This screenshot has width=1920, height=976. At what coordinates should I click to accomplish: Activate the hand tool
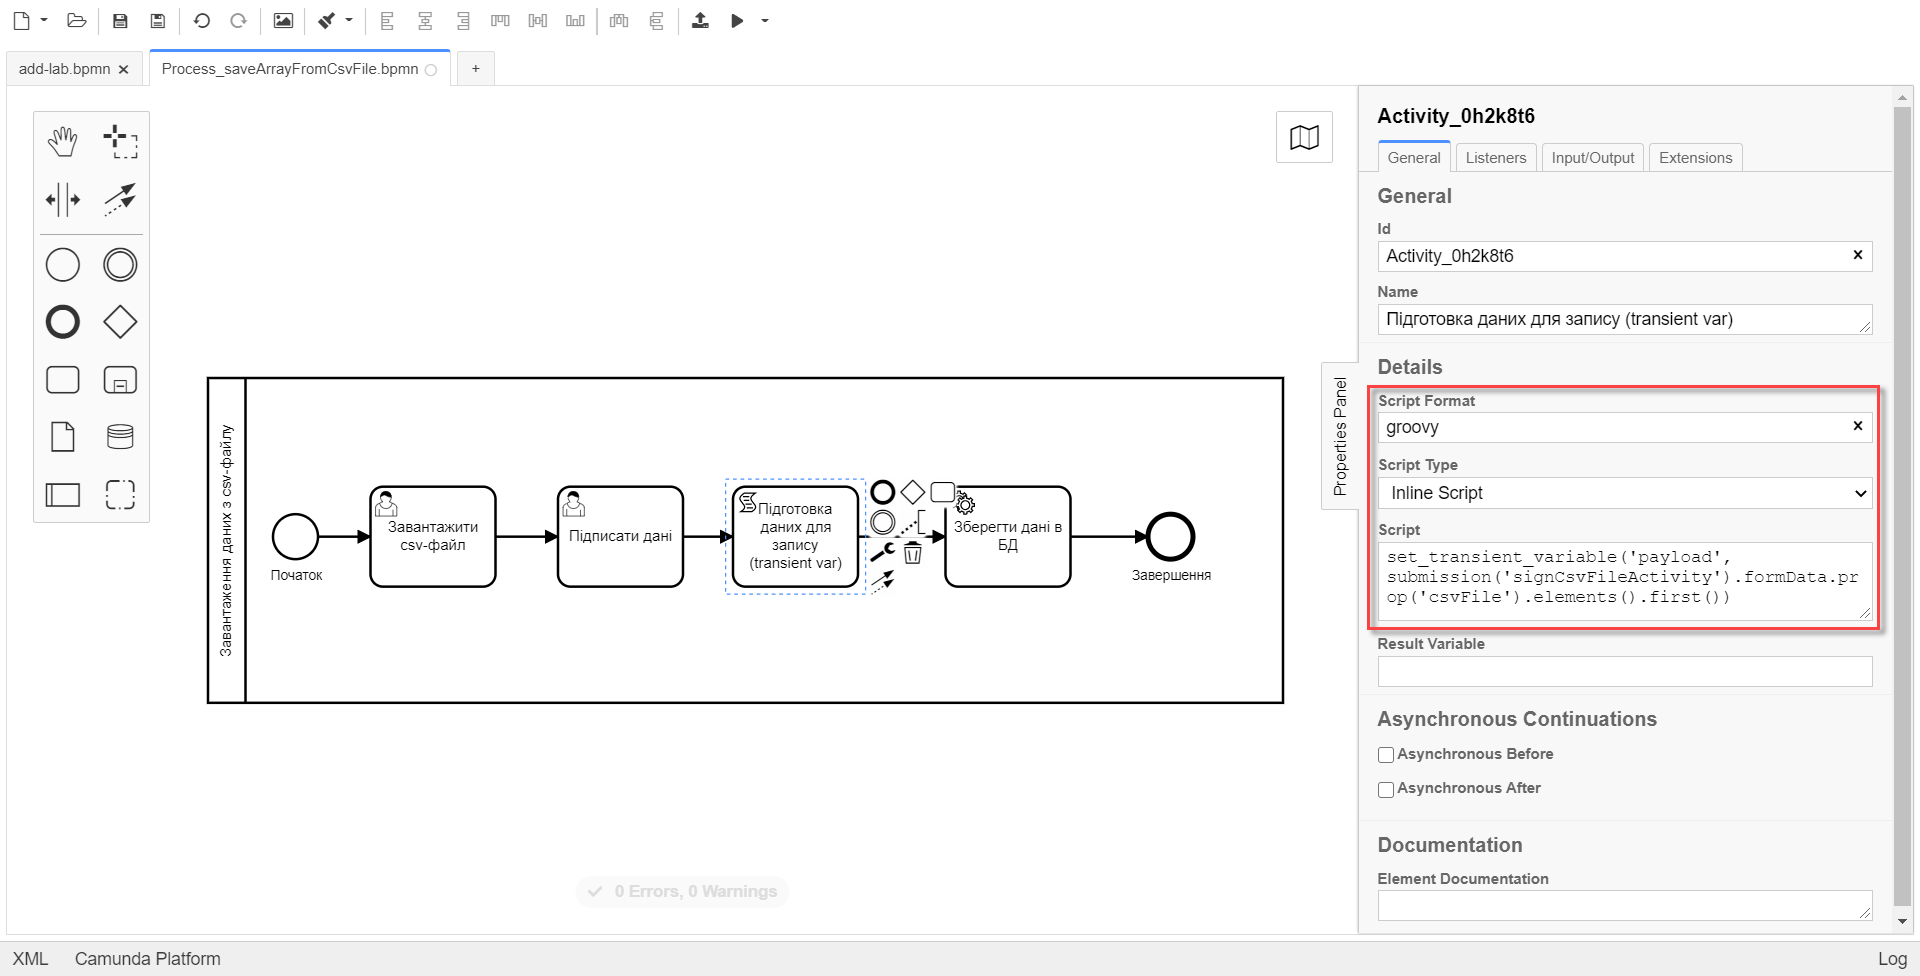coord(63,142)
